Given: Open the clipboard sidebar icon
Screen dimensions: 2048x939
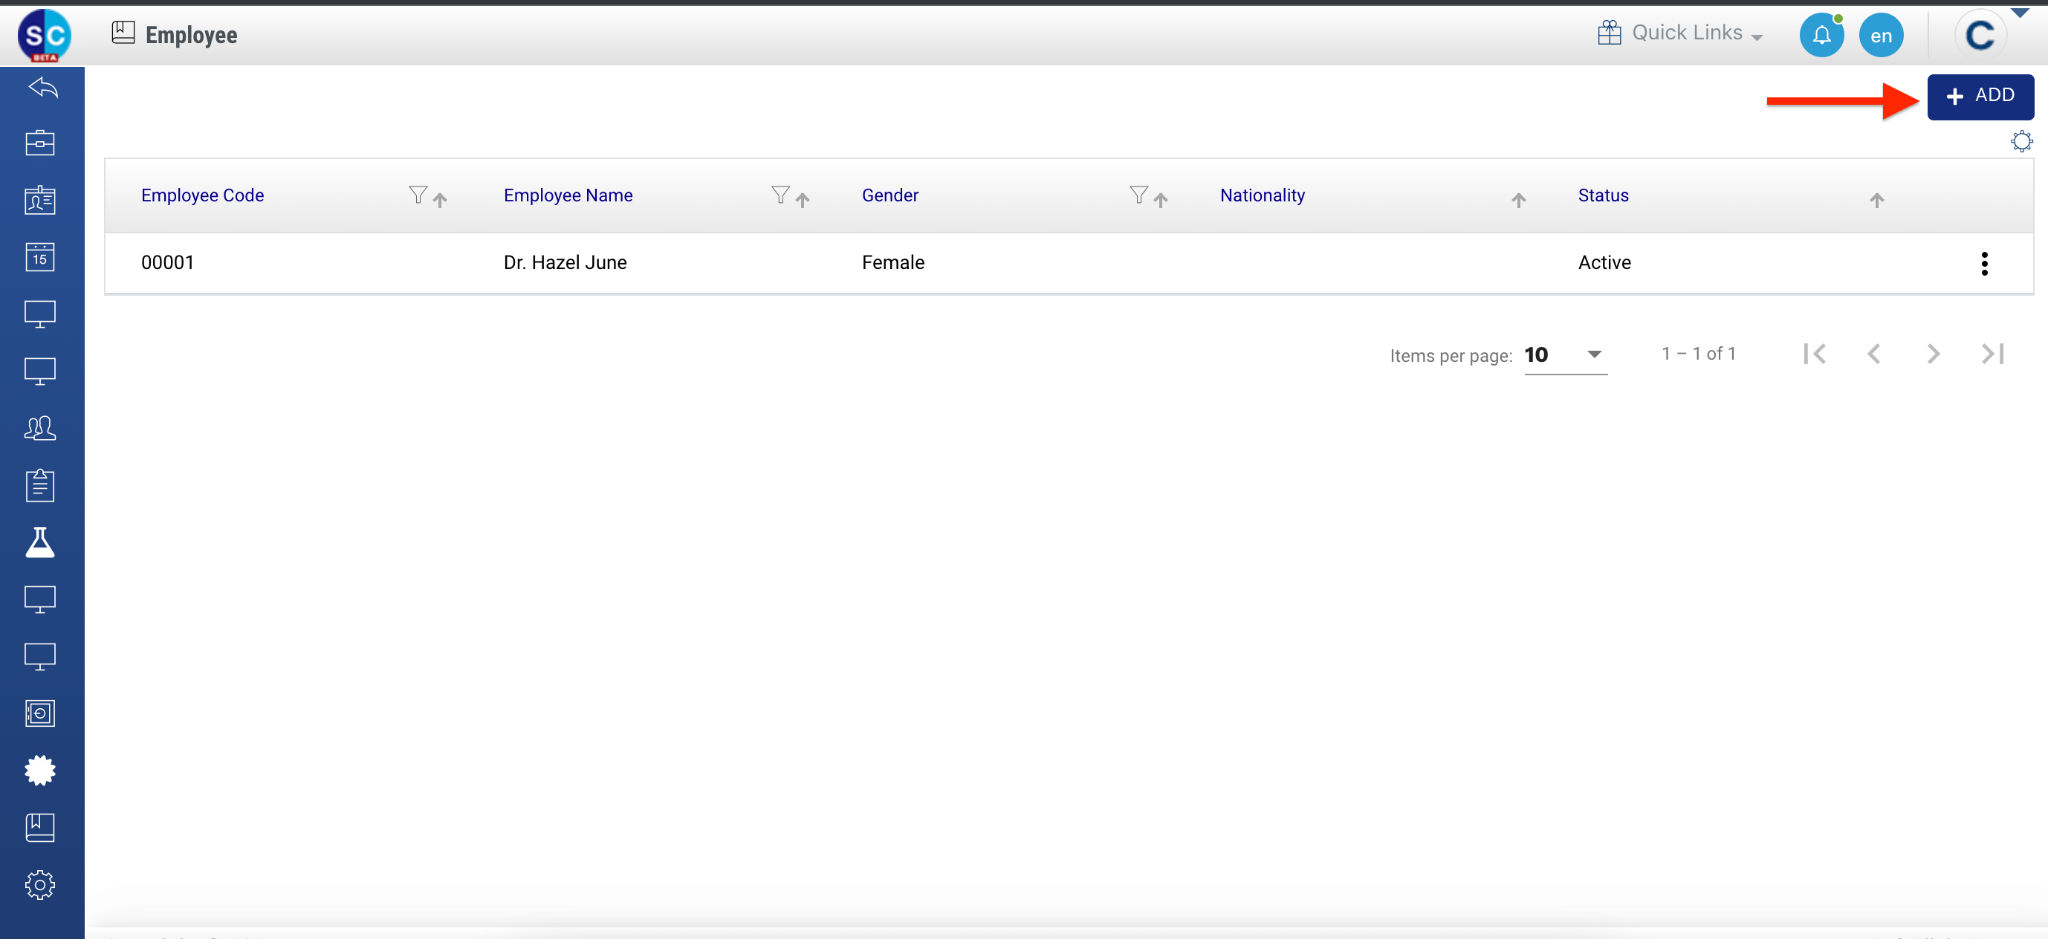Looking at the screenshot, I should (40, 485).
